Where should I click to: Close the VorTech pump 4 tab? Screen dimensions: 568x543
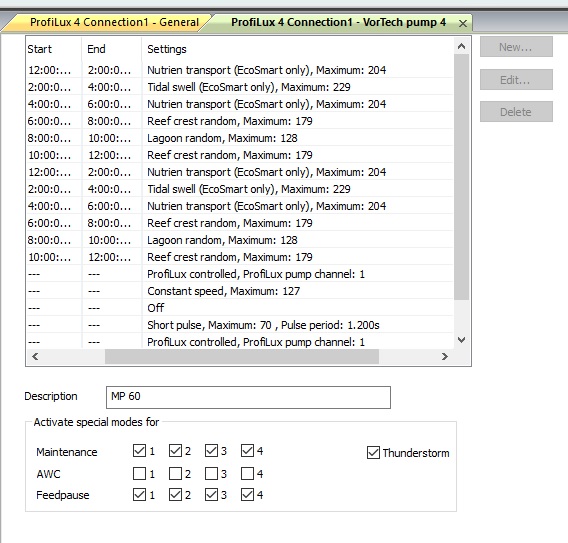(x=463, y=24)
